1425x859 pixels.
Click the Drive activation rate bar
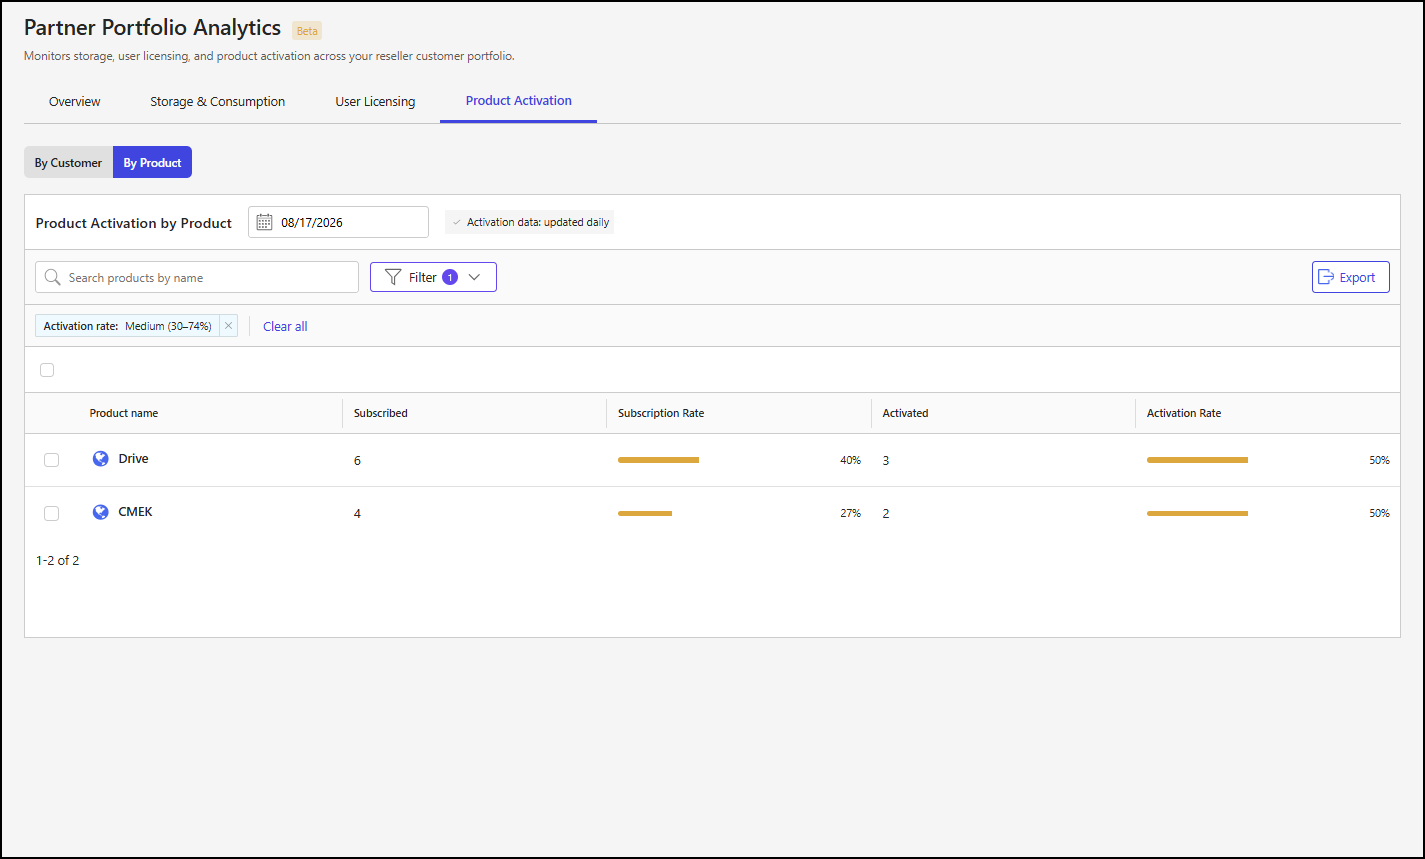[1197, 460]
